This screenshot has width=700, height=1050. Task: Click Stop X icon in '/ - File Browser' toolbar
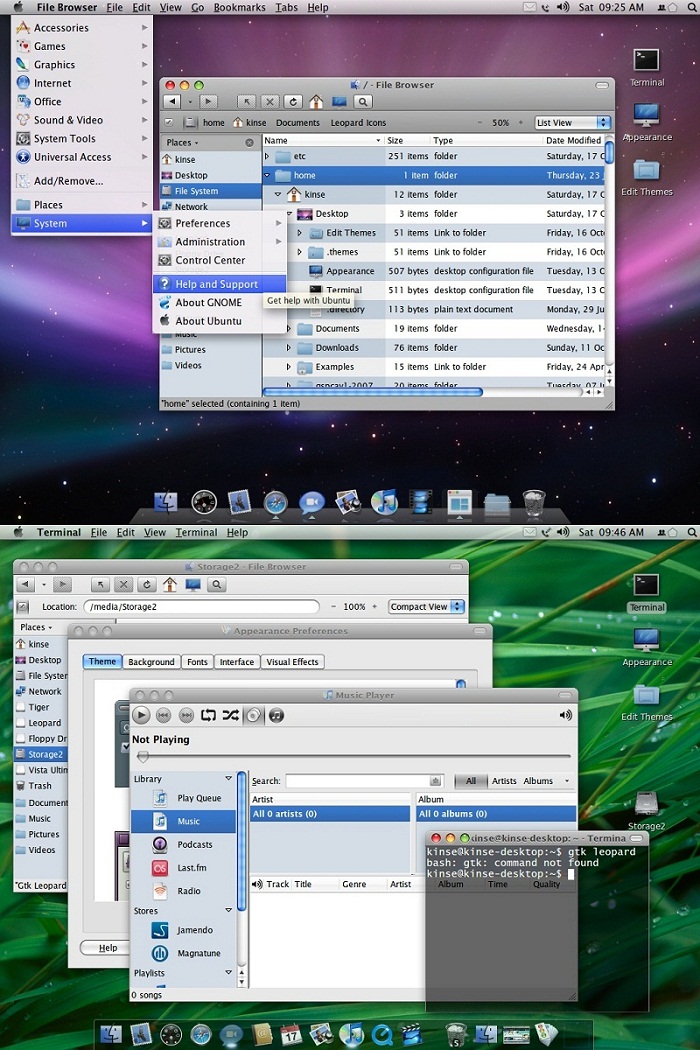point(270,102)
